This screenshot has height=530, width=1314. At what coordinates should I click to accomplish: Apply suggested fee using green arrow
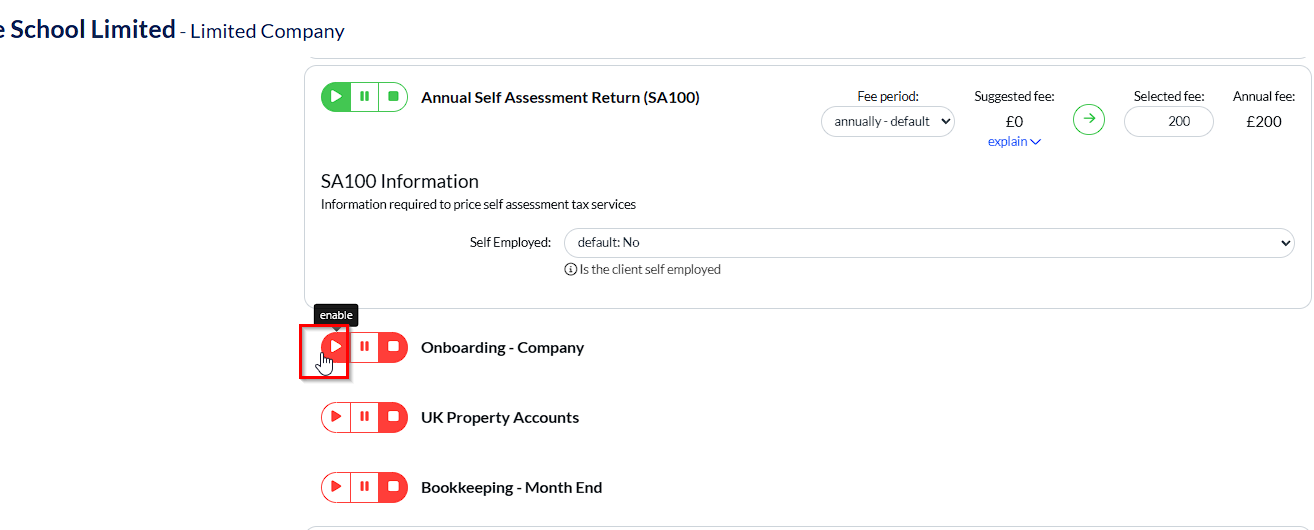1089,120
